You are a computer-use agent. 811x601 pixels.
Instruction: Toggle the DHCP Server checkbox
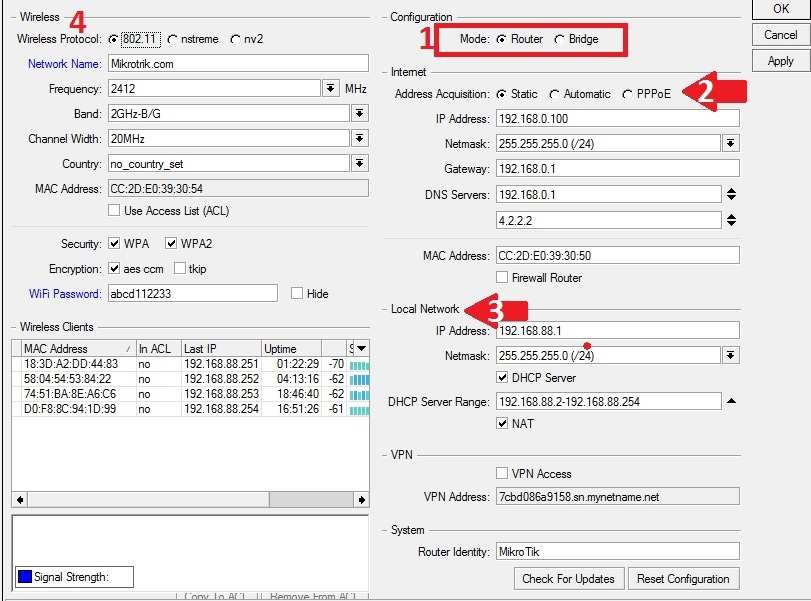(x=502, y=378)
